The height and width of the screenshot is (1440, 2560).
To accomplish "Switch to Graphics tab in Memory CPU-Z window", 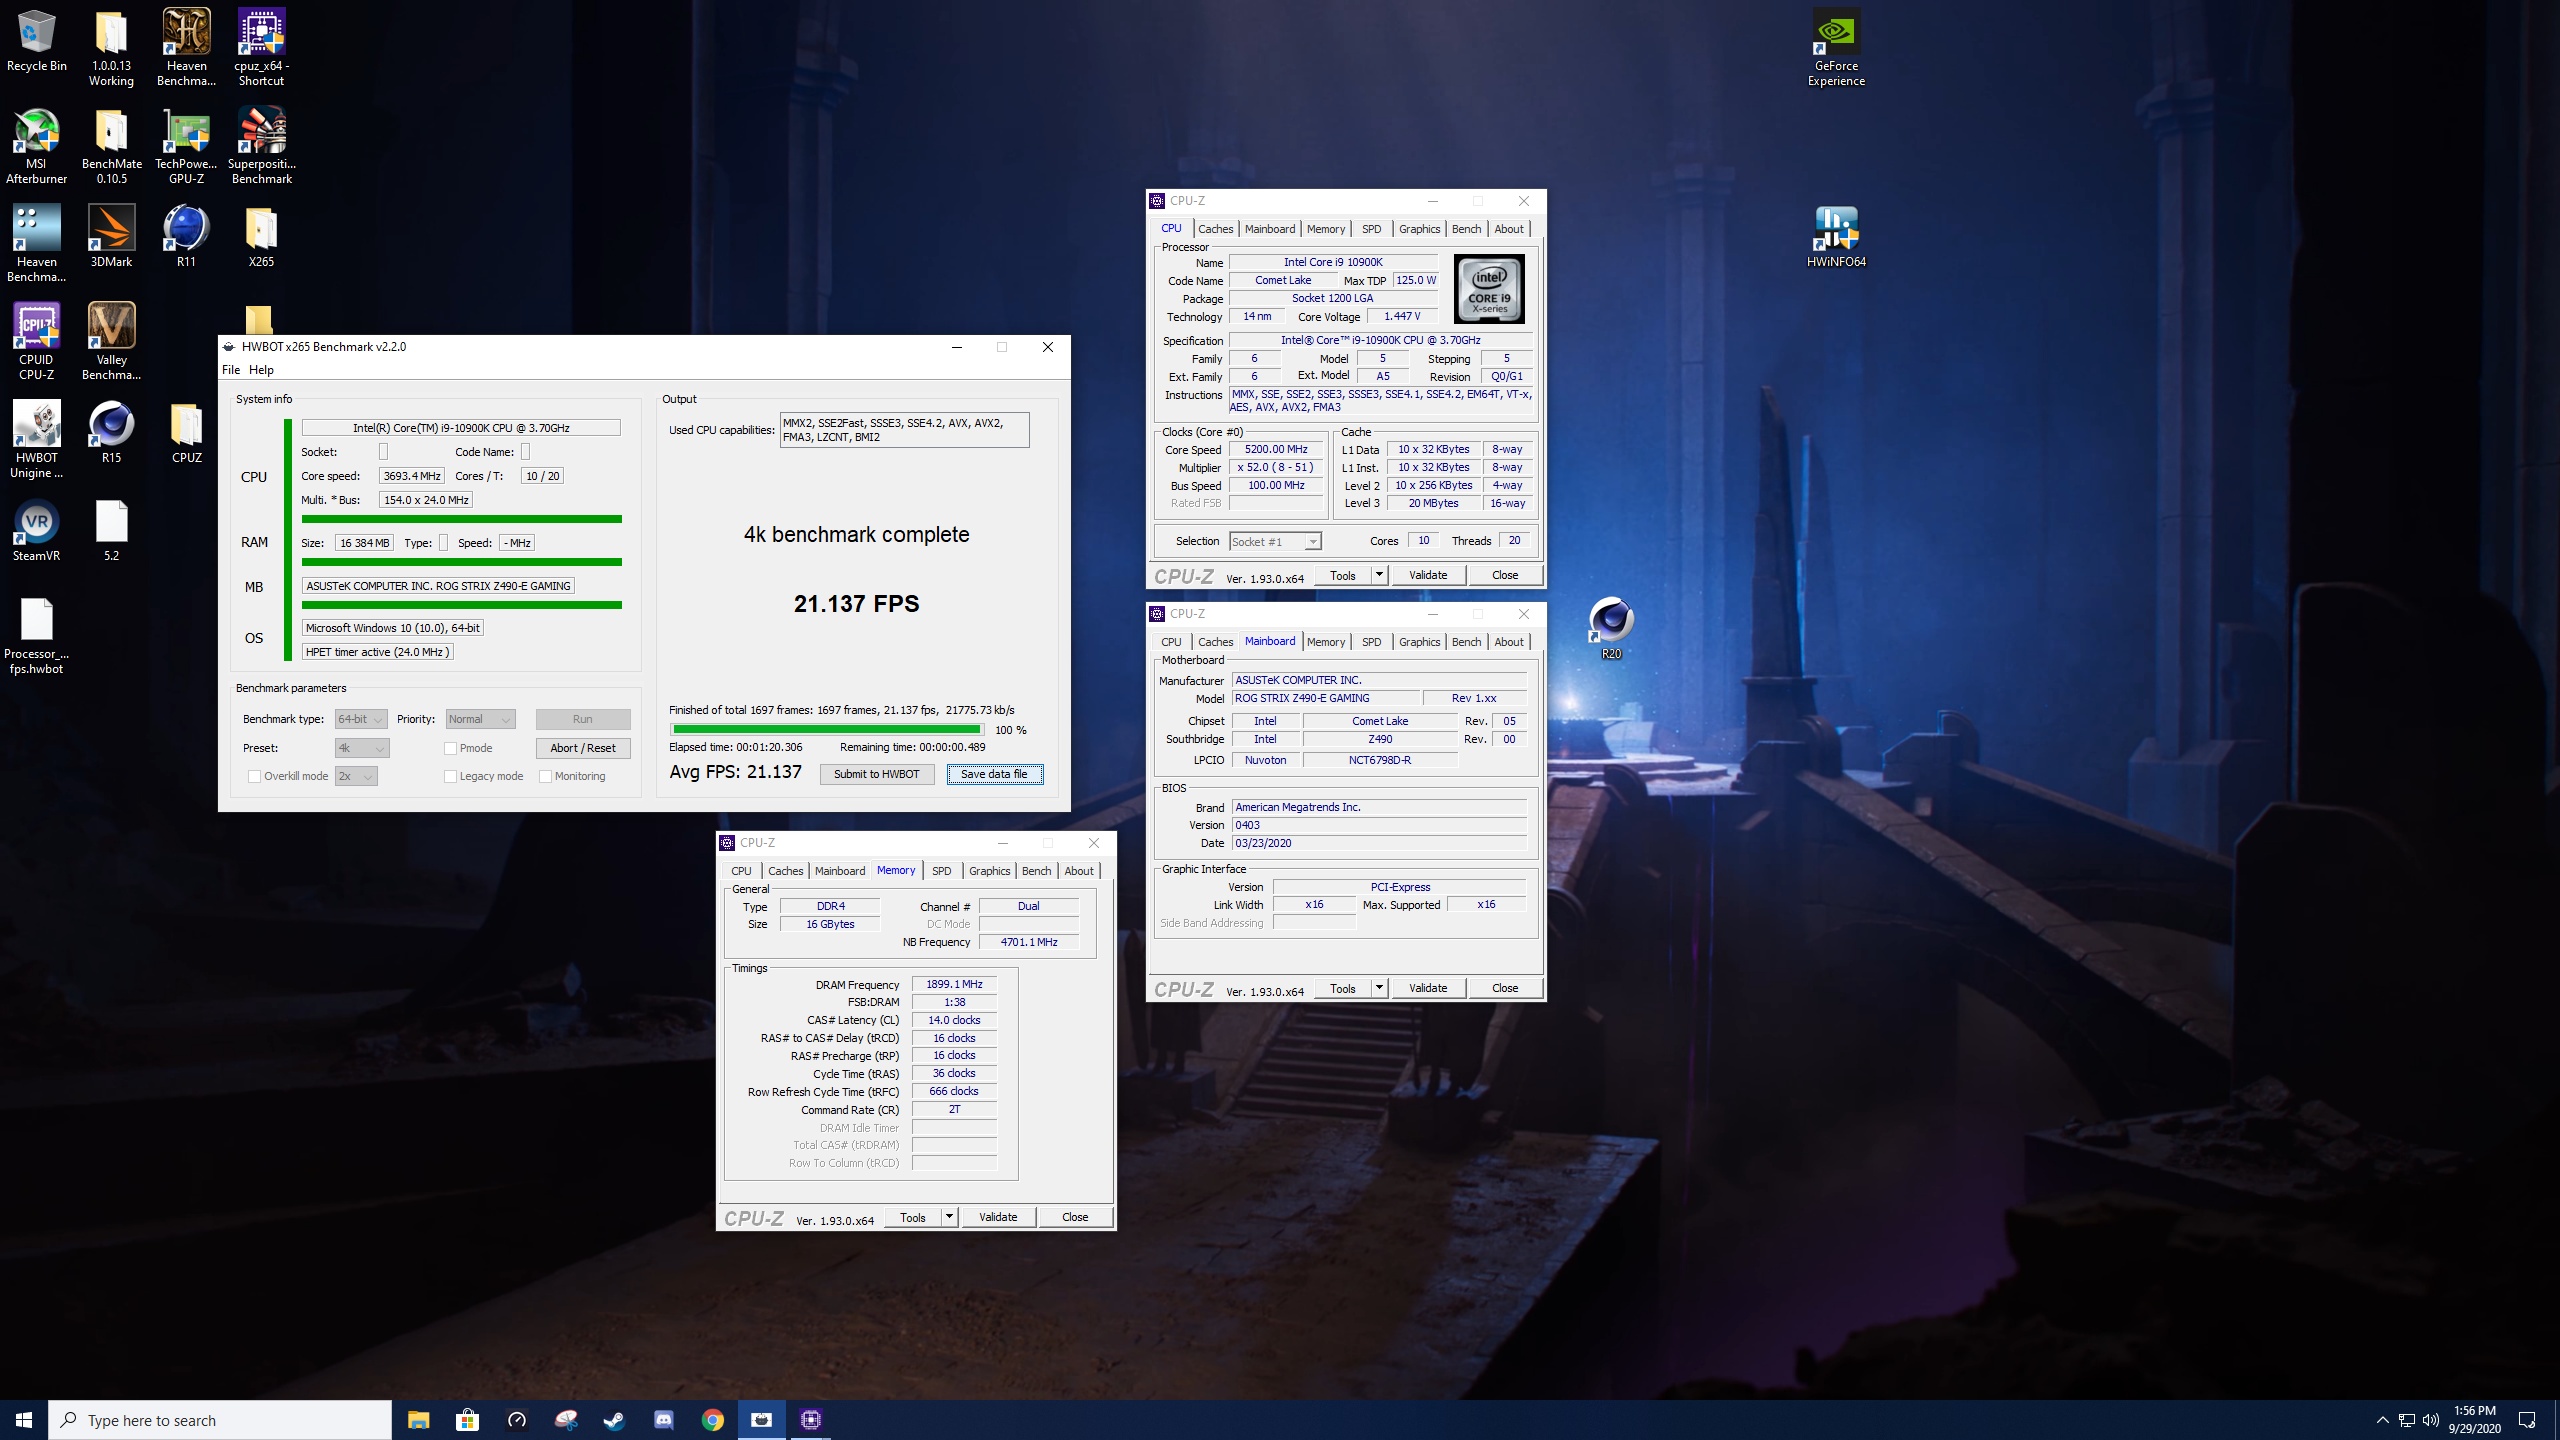I will click(x=989, y=871).
